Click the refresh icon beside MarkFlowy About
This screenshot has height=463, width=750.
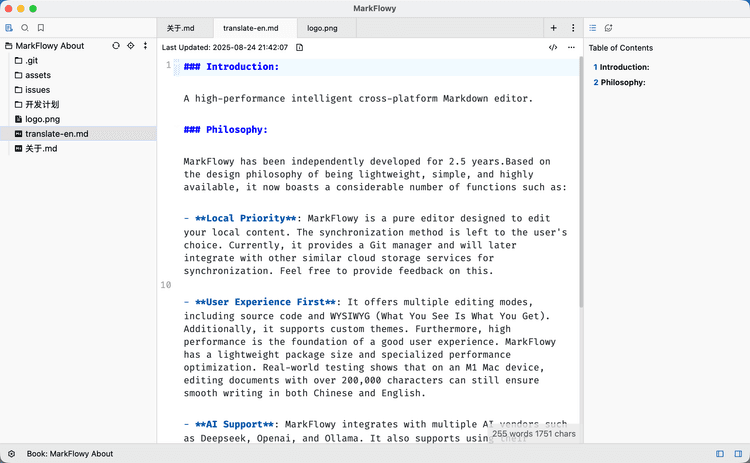click(116, 46)
